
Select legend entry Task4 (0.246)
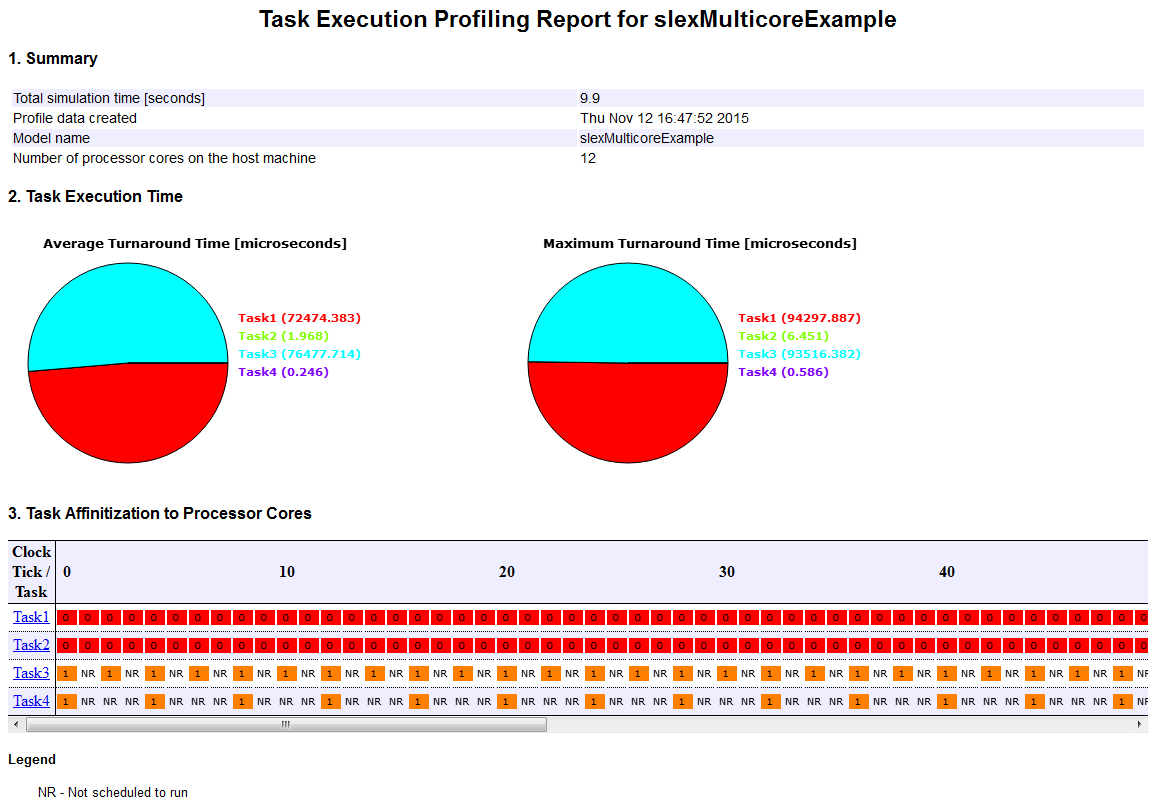coord(284,372)
